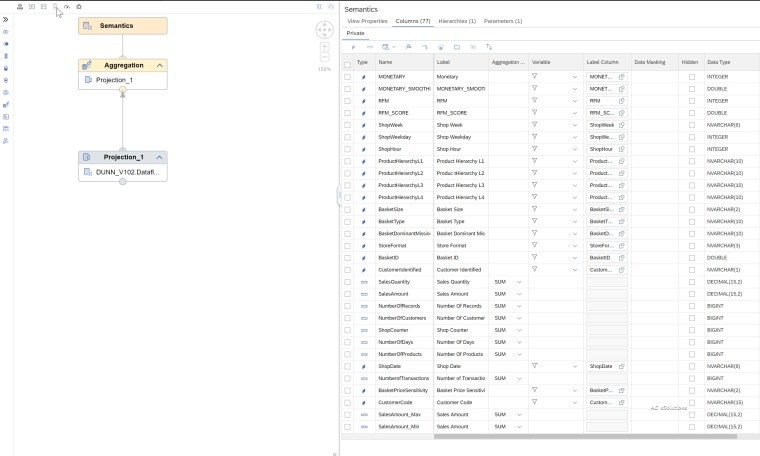Expand the left node palette with double chevron
Image resolution: width=760 pixels, height=456 pixels.
point(6,19)
